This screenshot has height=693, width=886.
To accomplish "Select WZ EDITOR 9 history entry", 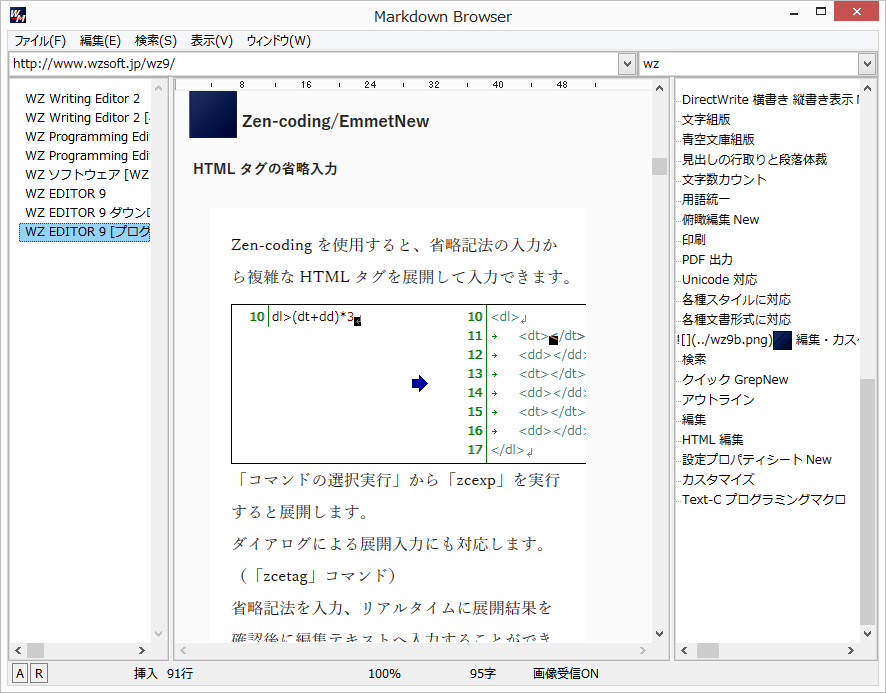I will [x=66, y=194].
